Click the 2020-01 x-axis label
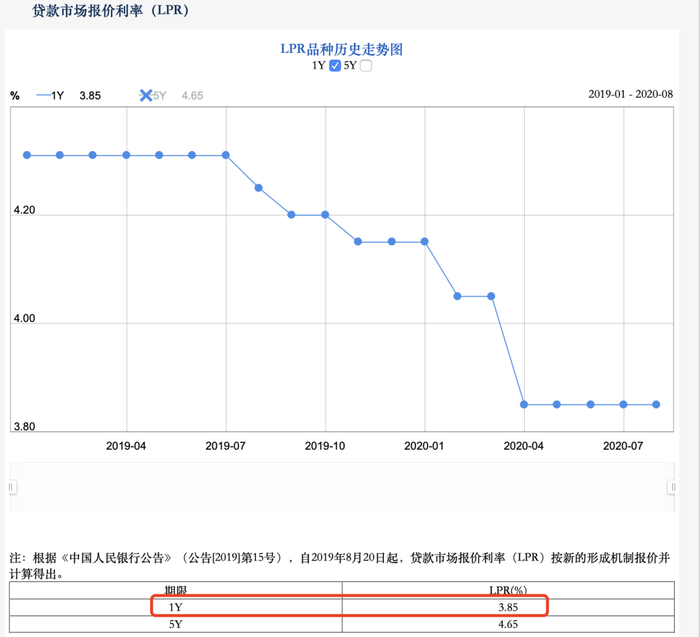Viewport: 700px width, 637px height. tap(424, 446)
